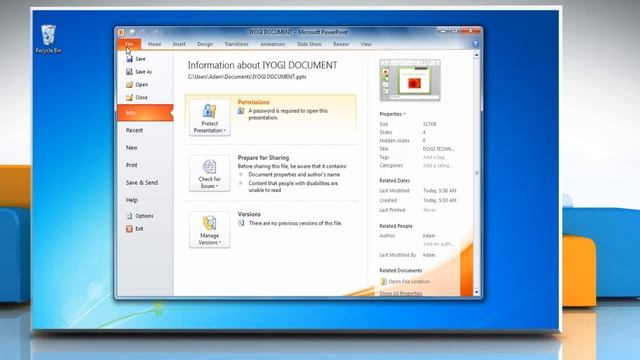Click Open File Location link
This screenshot has height=360, width=640.
coord(409,282)
